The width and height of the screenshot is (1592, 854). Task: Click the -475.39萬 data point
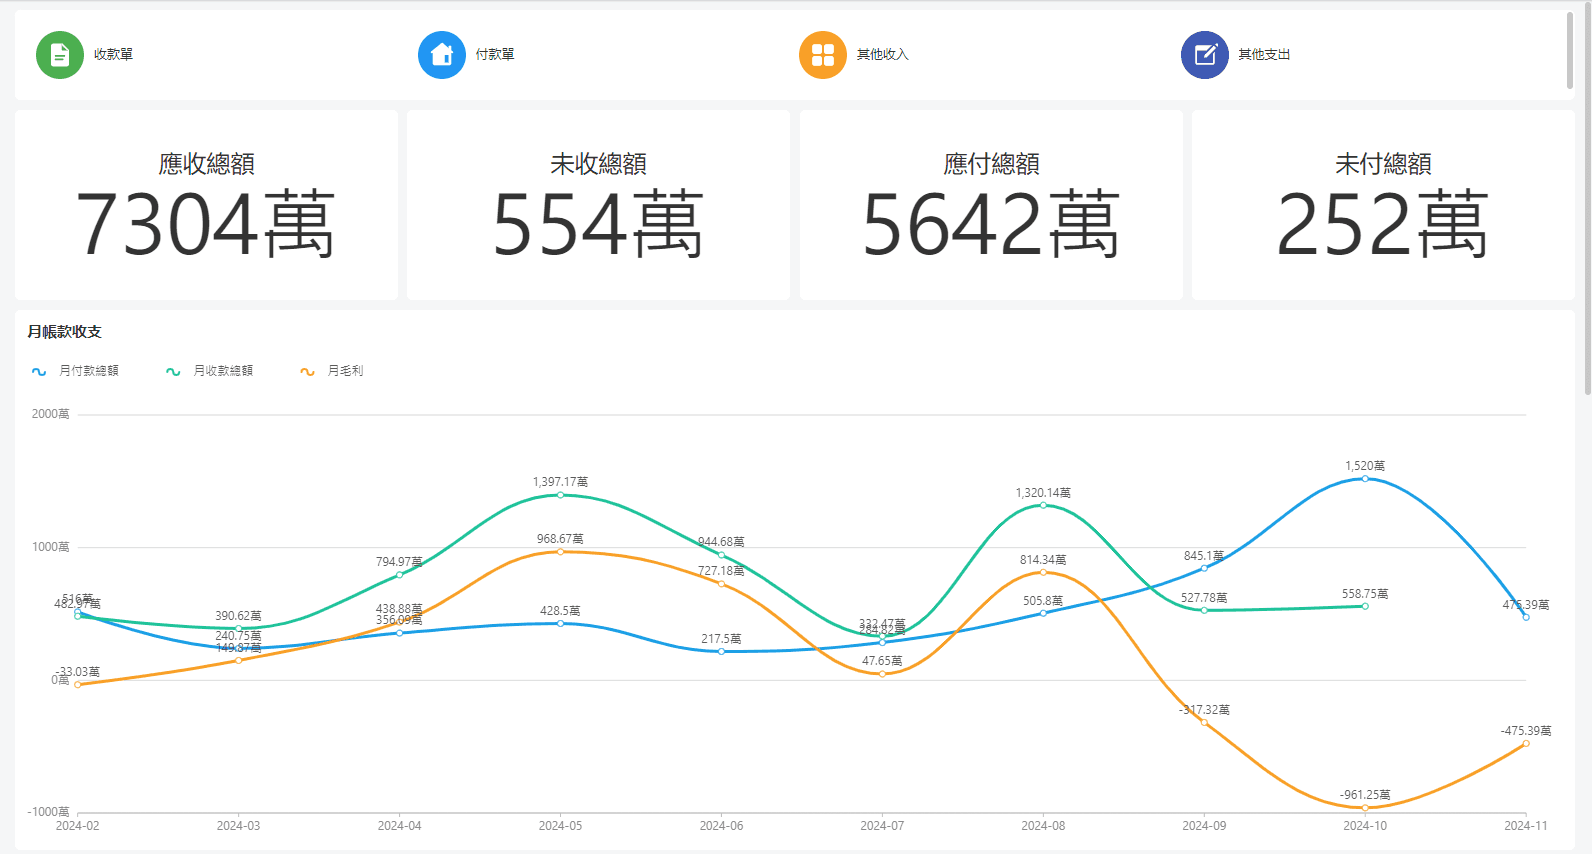click(x=1526, y=743)
